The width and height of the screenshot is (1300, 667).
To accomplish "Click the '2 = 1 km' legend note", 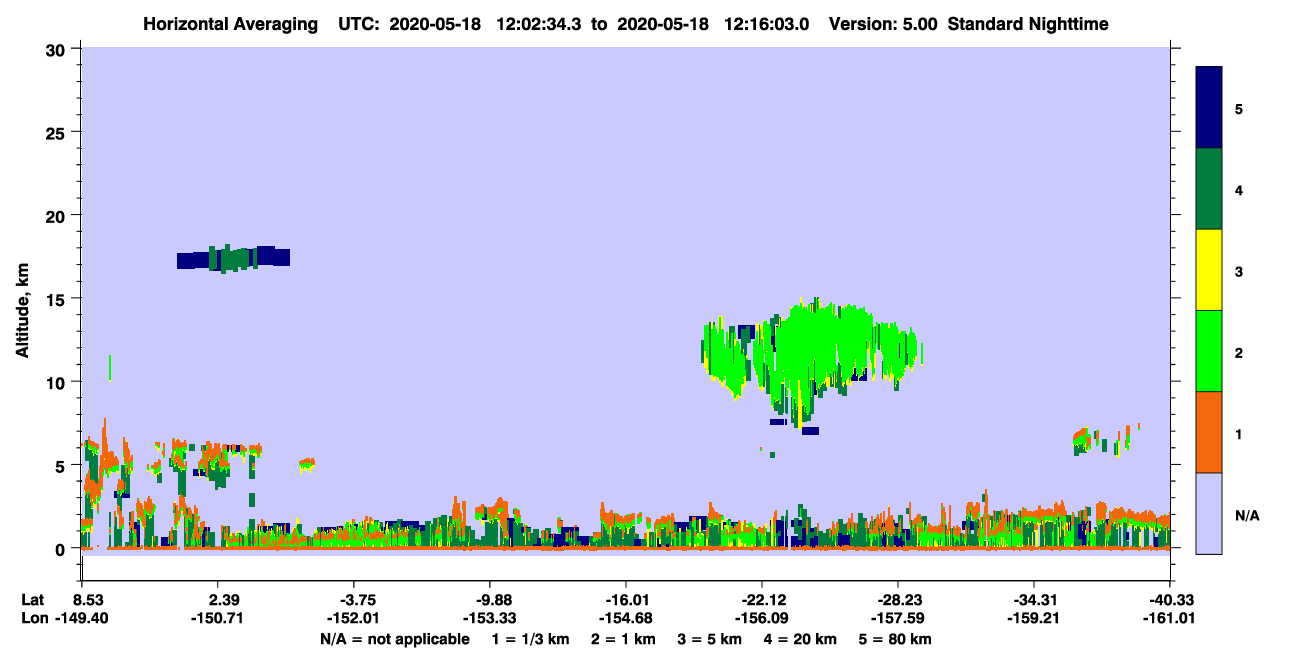I will click(x=622, y=639).
